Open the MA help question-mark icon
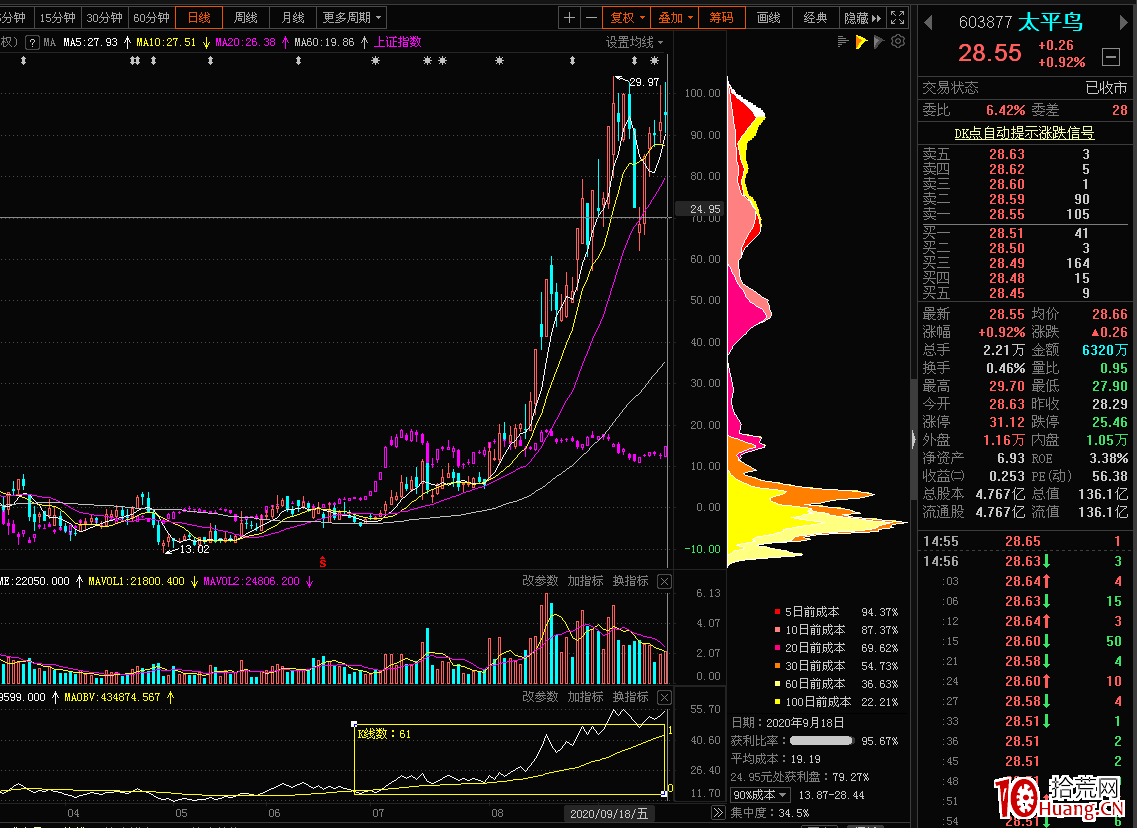The width and height of the screenshot is (1137, 828). click(32, 42)
